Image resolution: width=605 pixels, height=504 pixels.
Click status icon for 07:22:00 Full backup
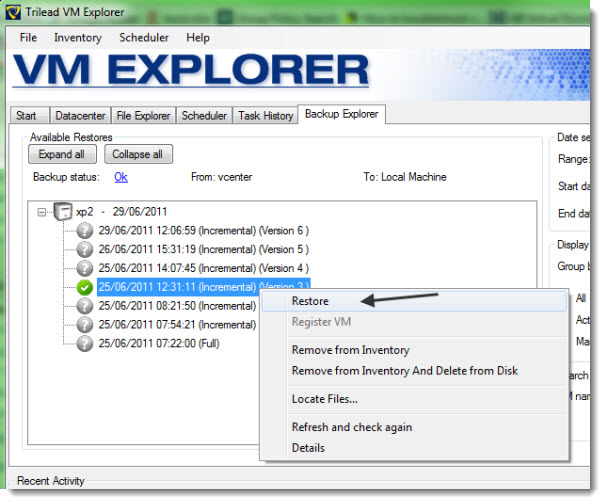click(84, 343)
